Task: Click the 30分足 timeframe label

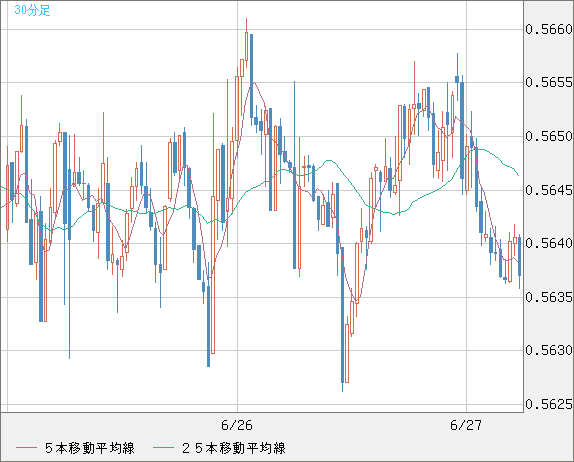Action: point(32,10)
